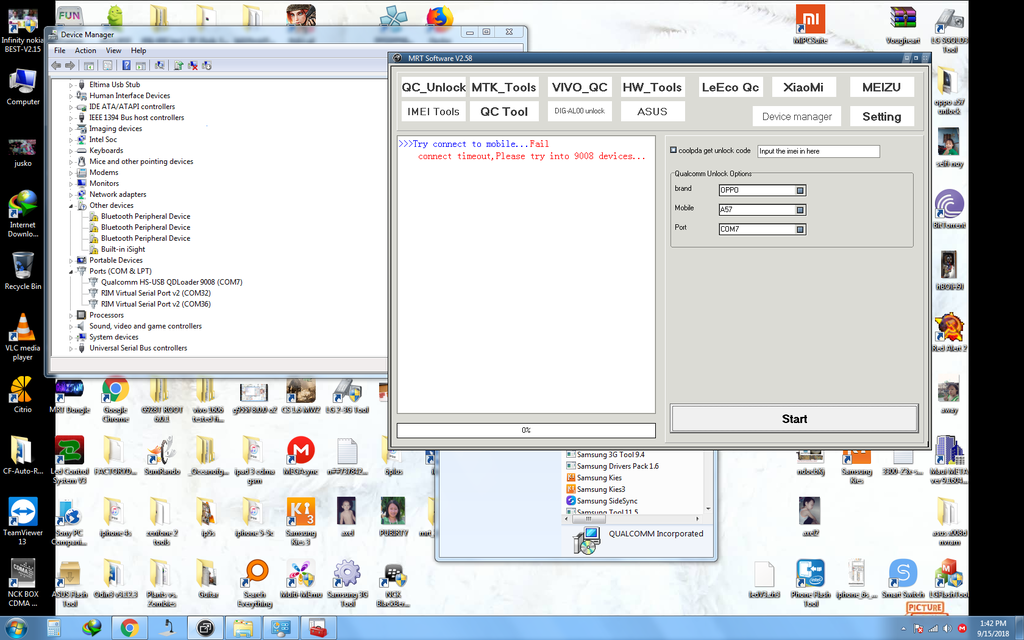
Task: Open Phone Flash Tool desktop shortcut
Action: 810,583
